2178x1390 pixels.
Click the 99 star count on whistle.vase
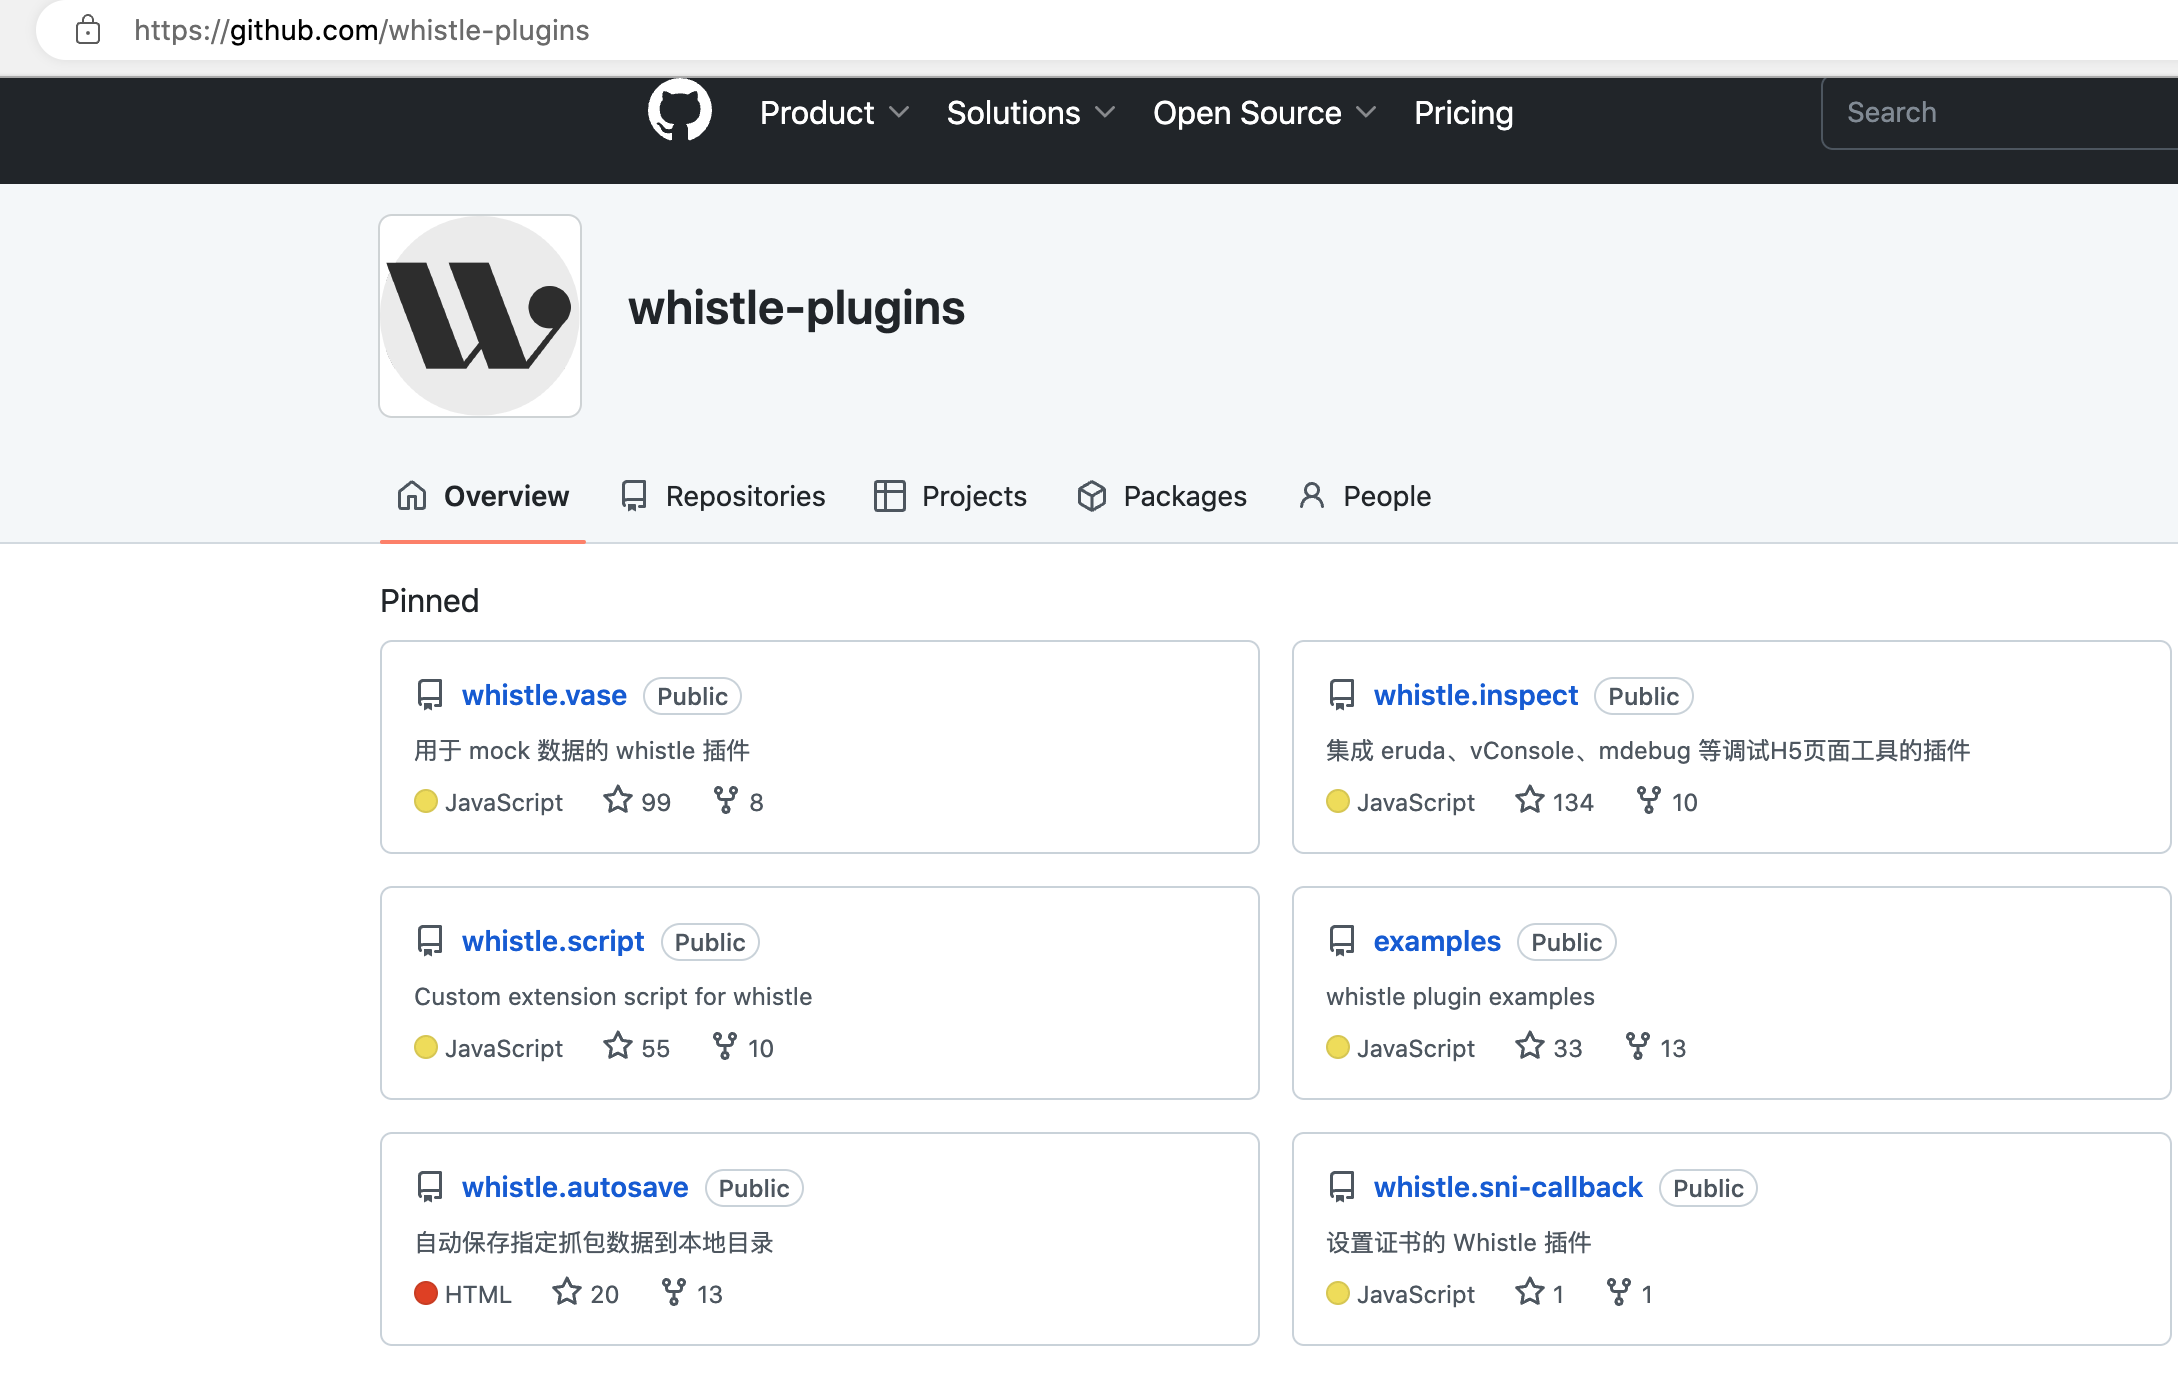pos(656,802)
